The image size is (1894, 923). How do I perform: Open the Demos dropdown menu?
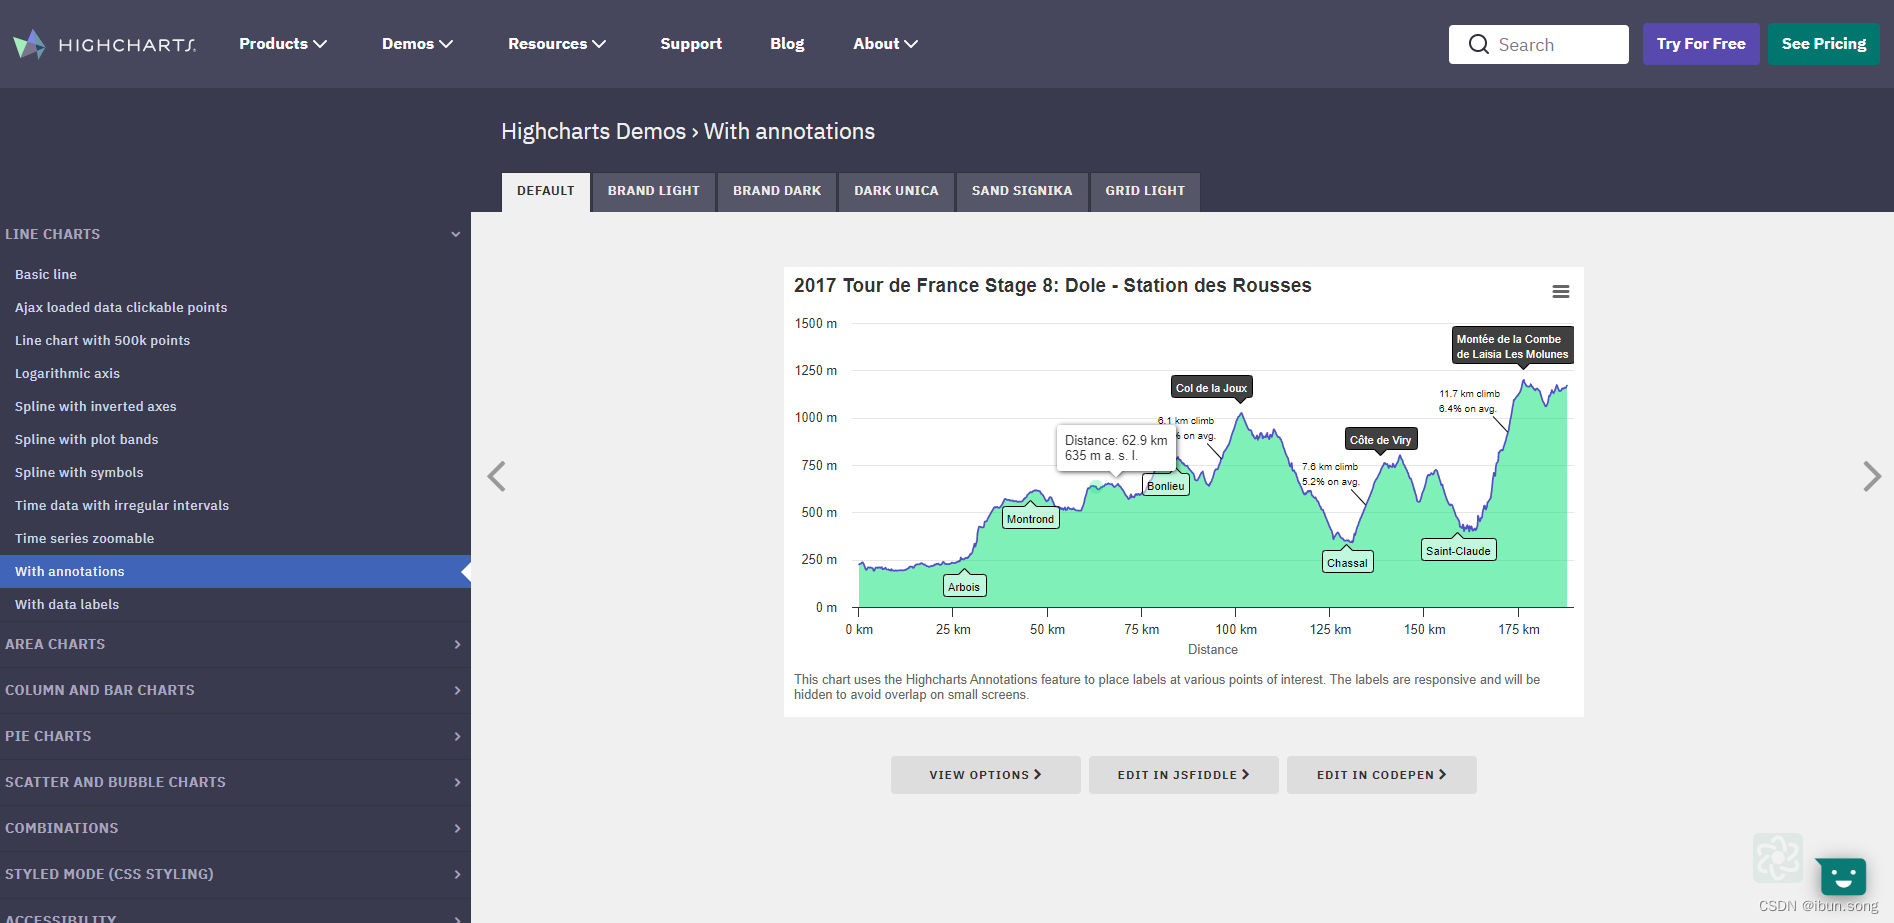point(418,44)
